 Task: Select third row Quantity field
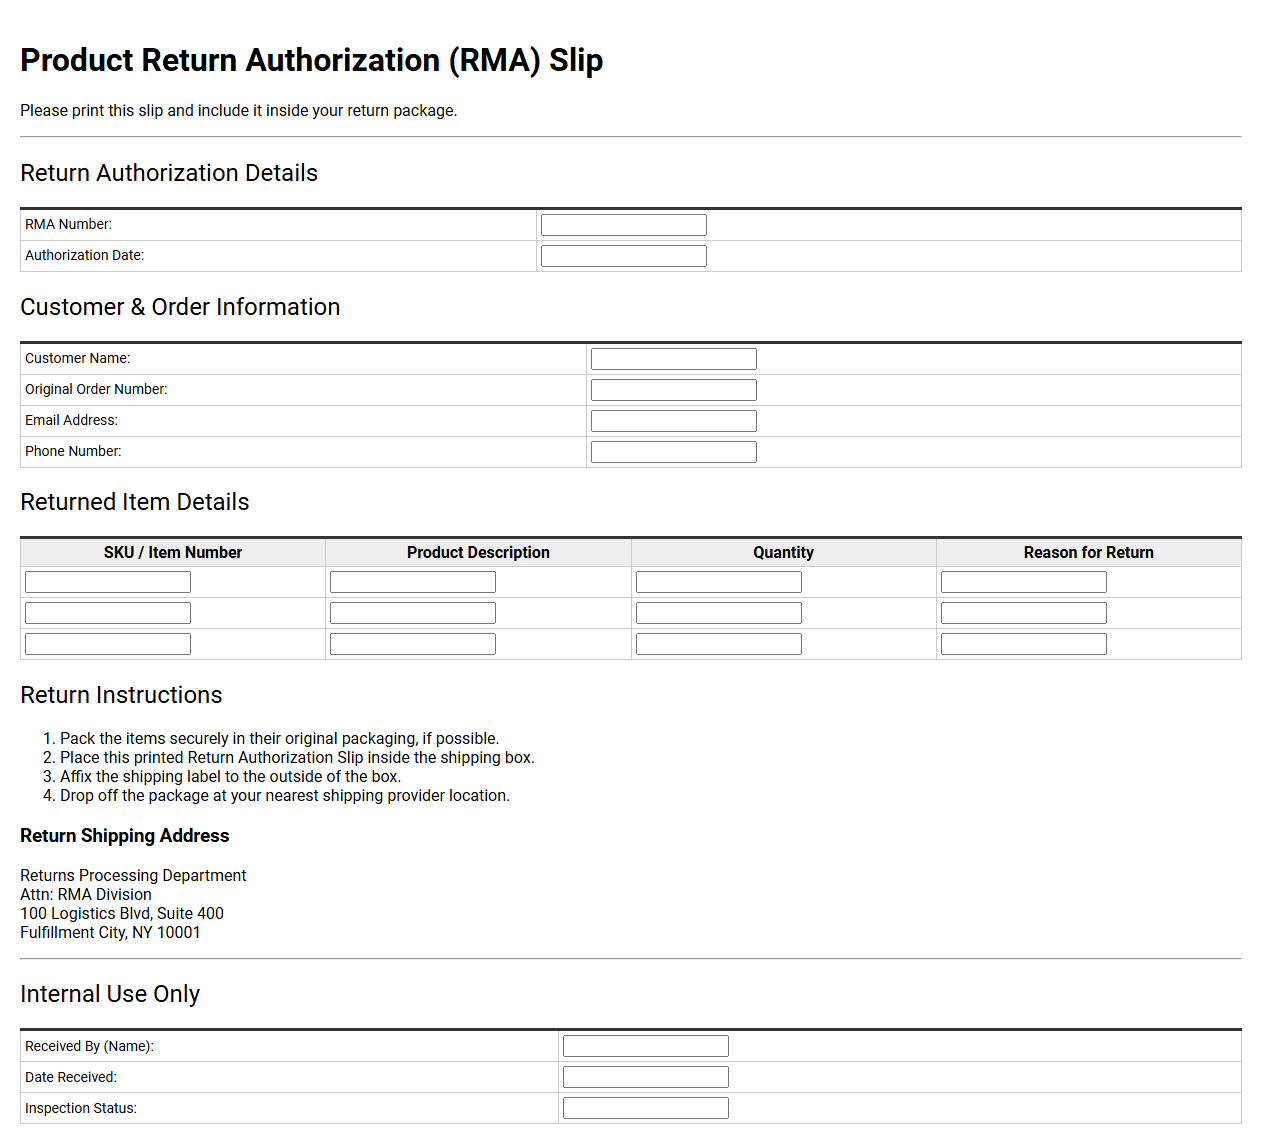(719, 644)
